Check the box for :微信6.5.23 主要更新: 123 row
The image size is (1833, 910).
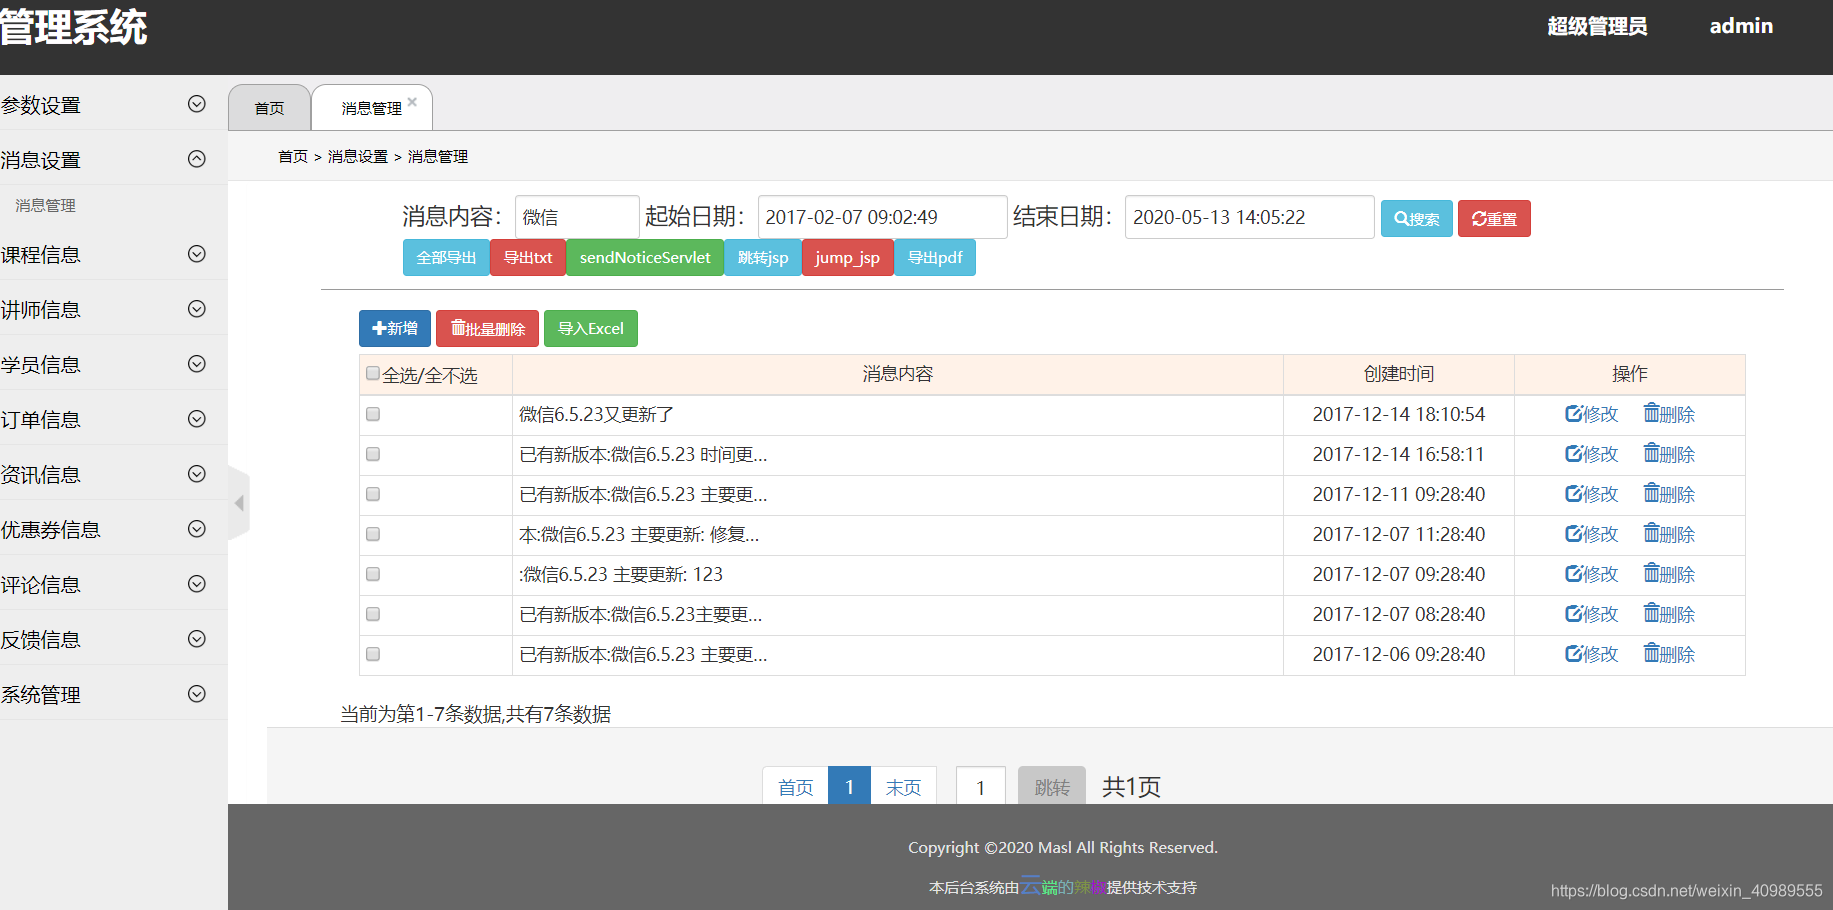click(x=373, y=574)
